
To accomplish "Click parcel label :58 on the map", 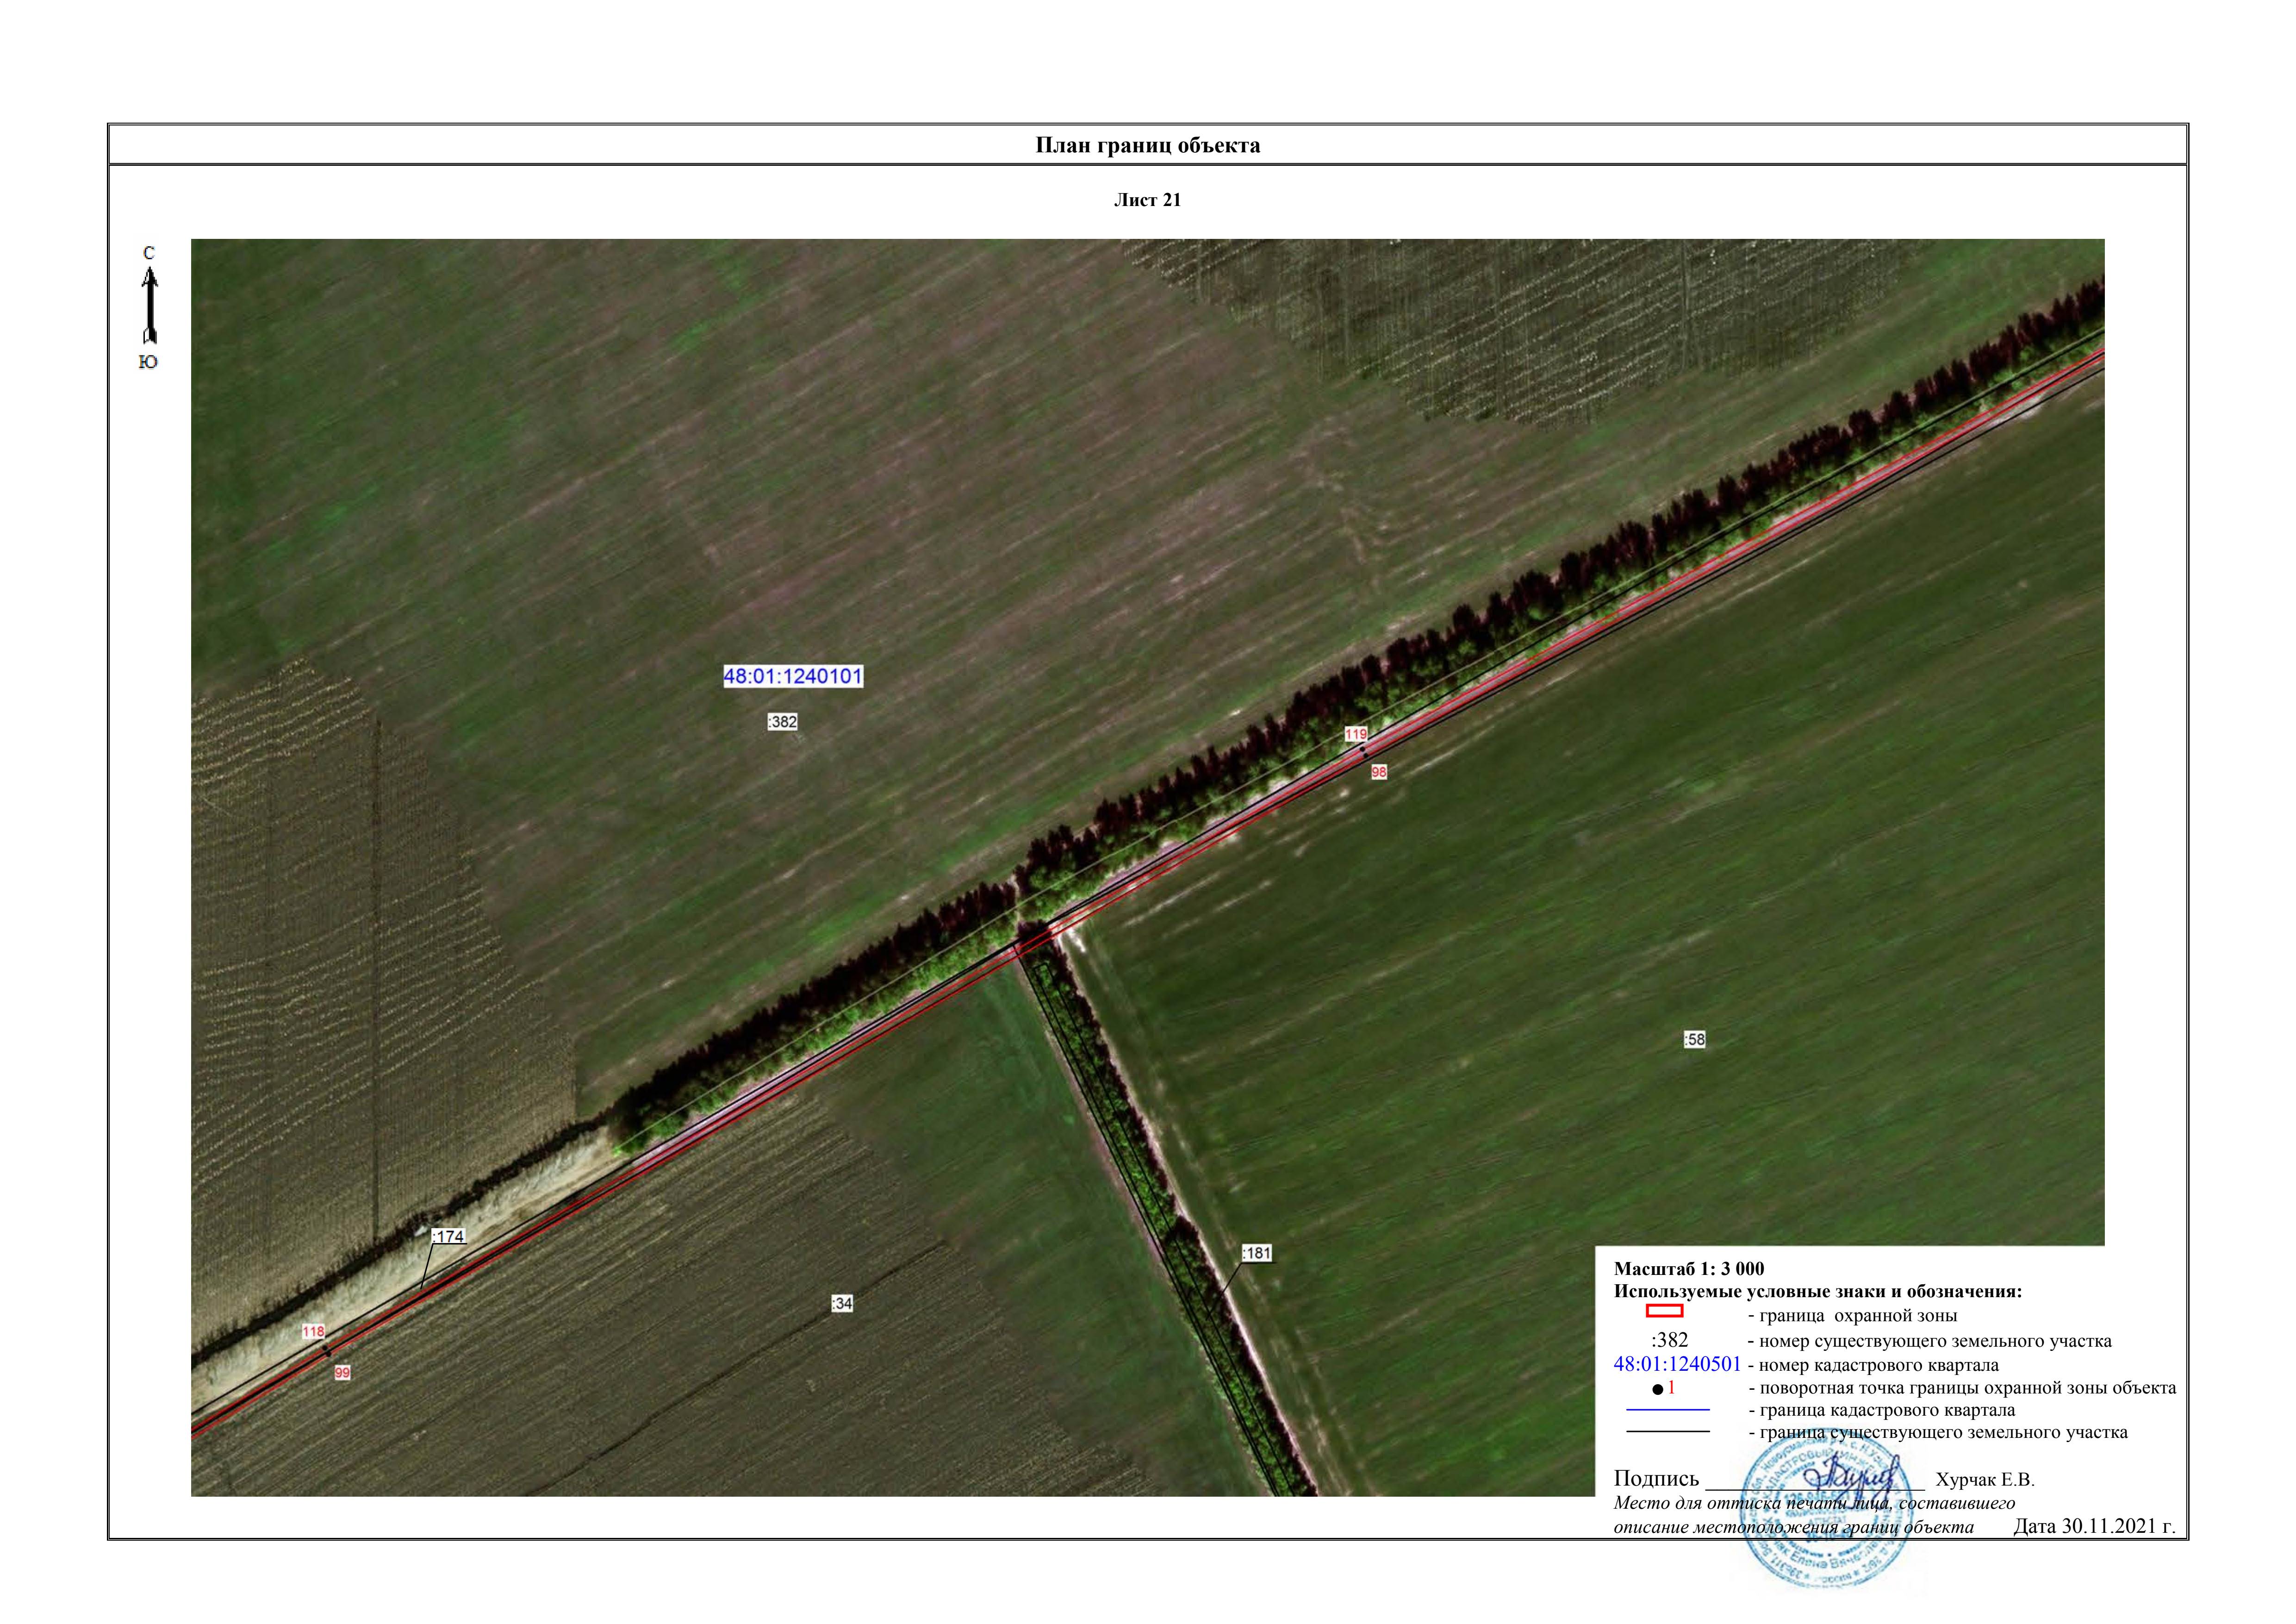I will [x=1694, y=1040].
